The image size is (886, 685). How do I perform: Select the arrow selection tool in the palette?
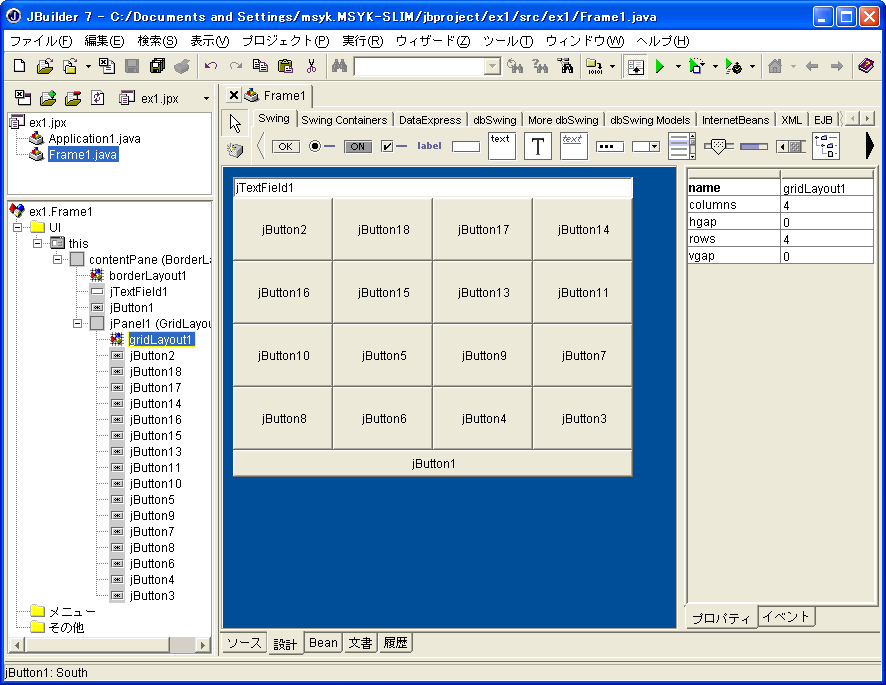(235, 124)
